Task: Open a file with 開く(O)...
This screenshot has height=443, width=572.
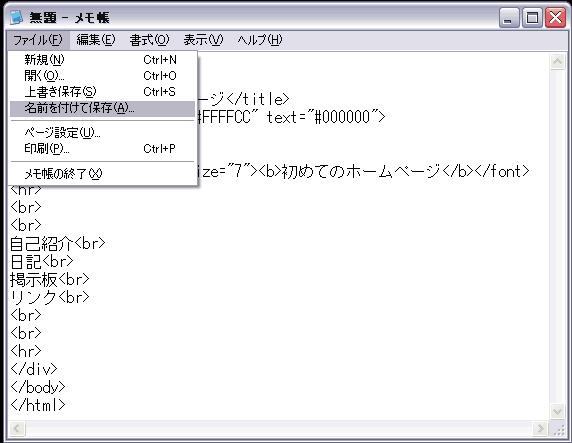Action: tap(103, 76)
